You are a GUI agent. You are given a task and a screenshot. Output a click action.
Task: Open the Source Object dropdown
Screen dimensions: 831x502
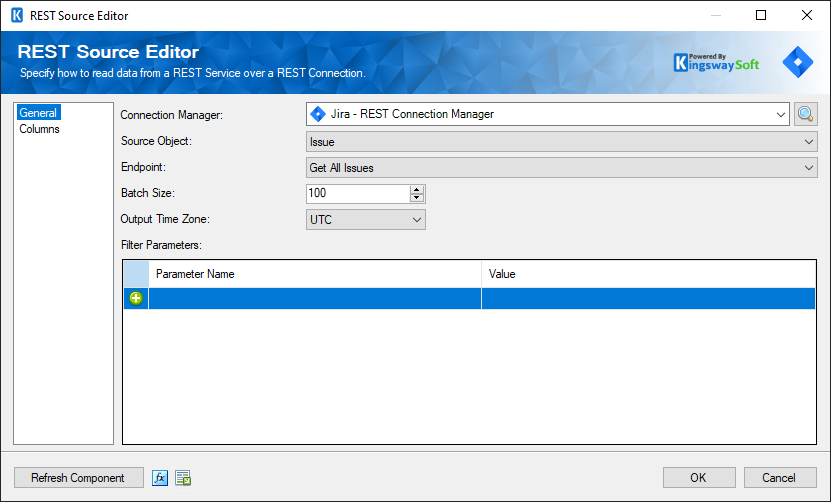point(808,142)
